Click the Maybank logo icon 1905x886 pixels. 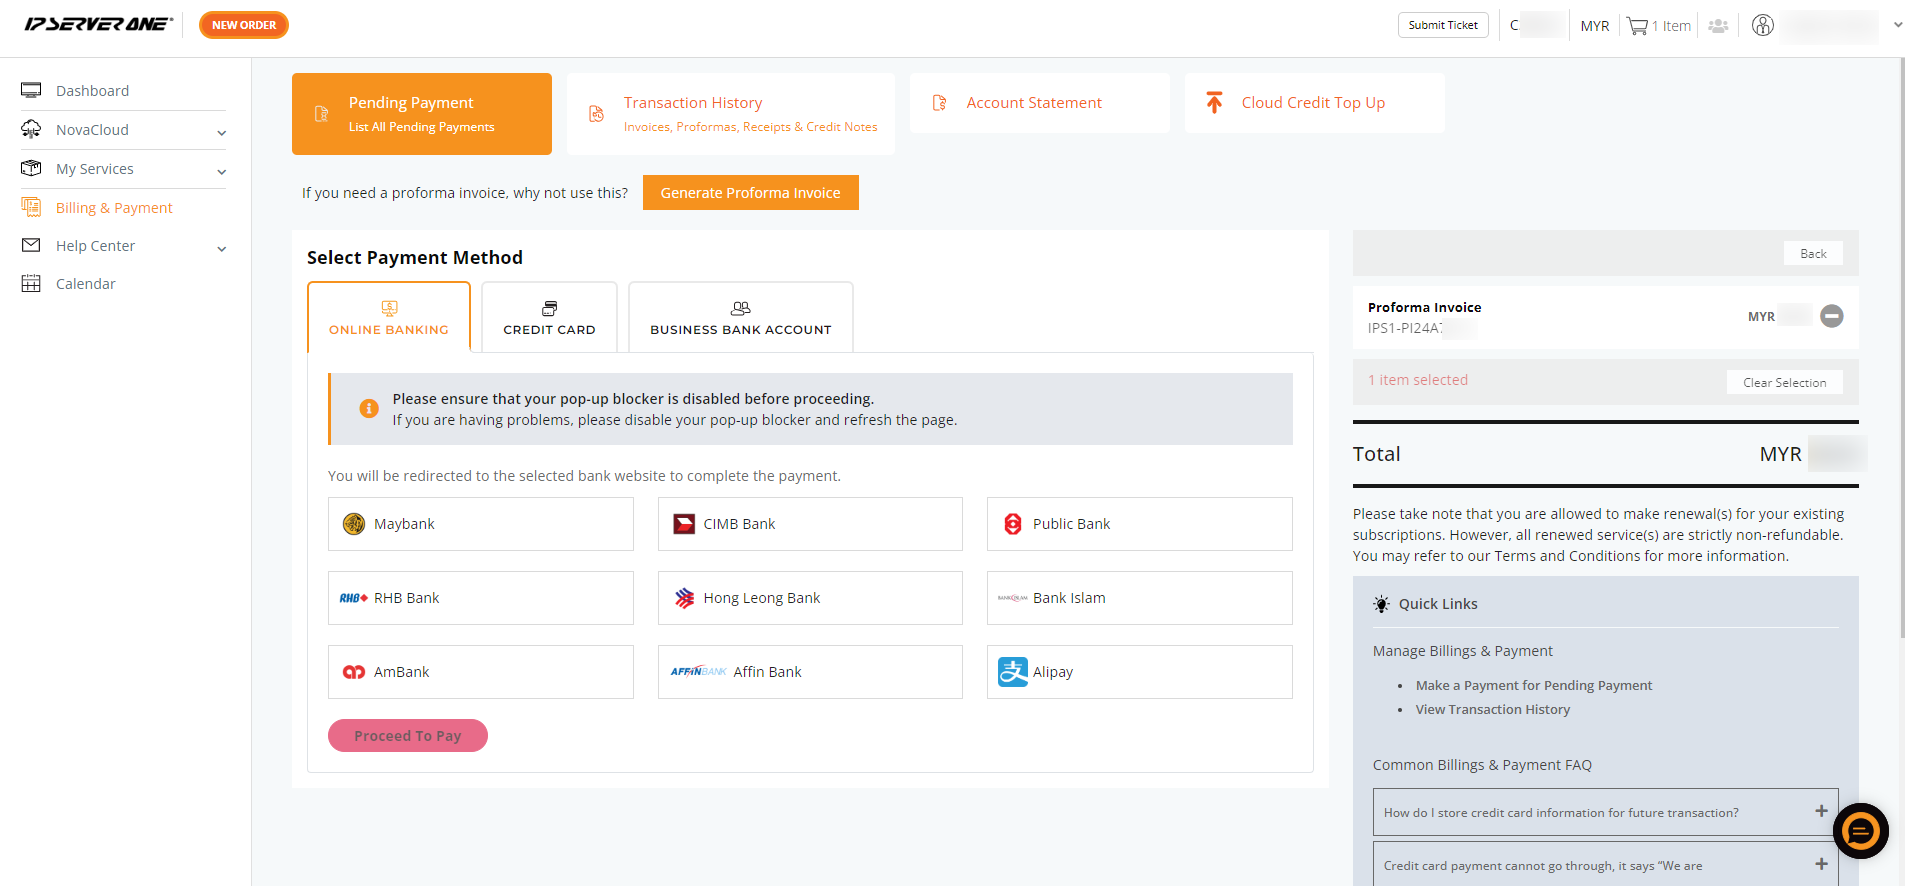point(354,524)
